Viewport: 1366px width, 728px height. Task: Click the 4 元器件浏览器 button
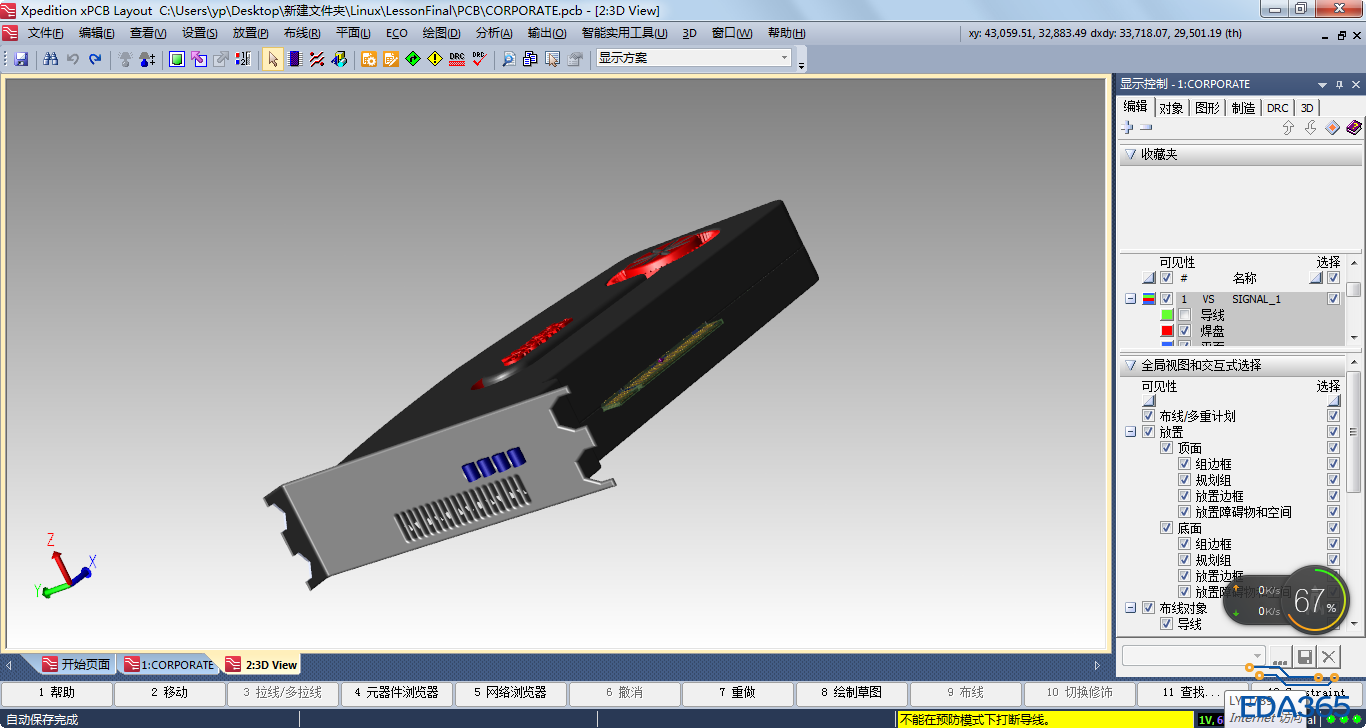click(397, 692)
